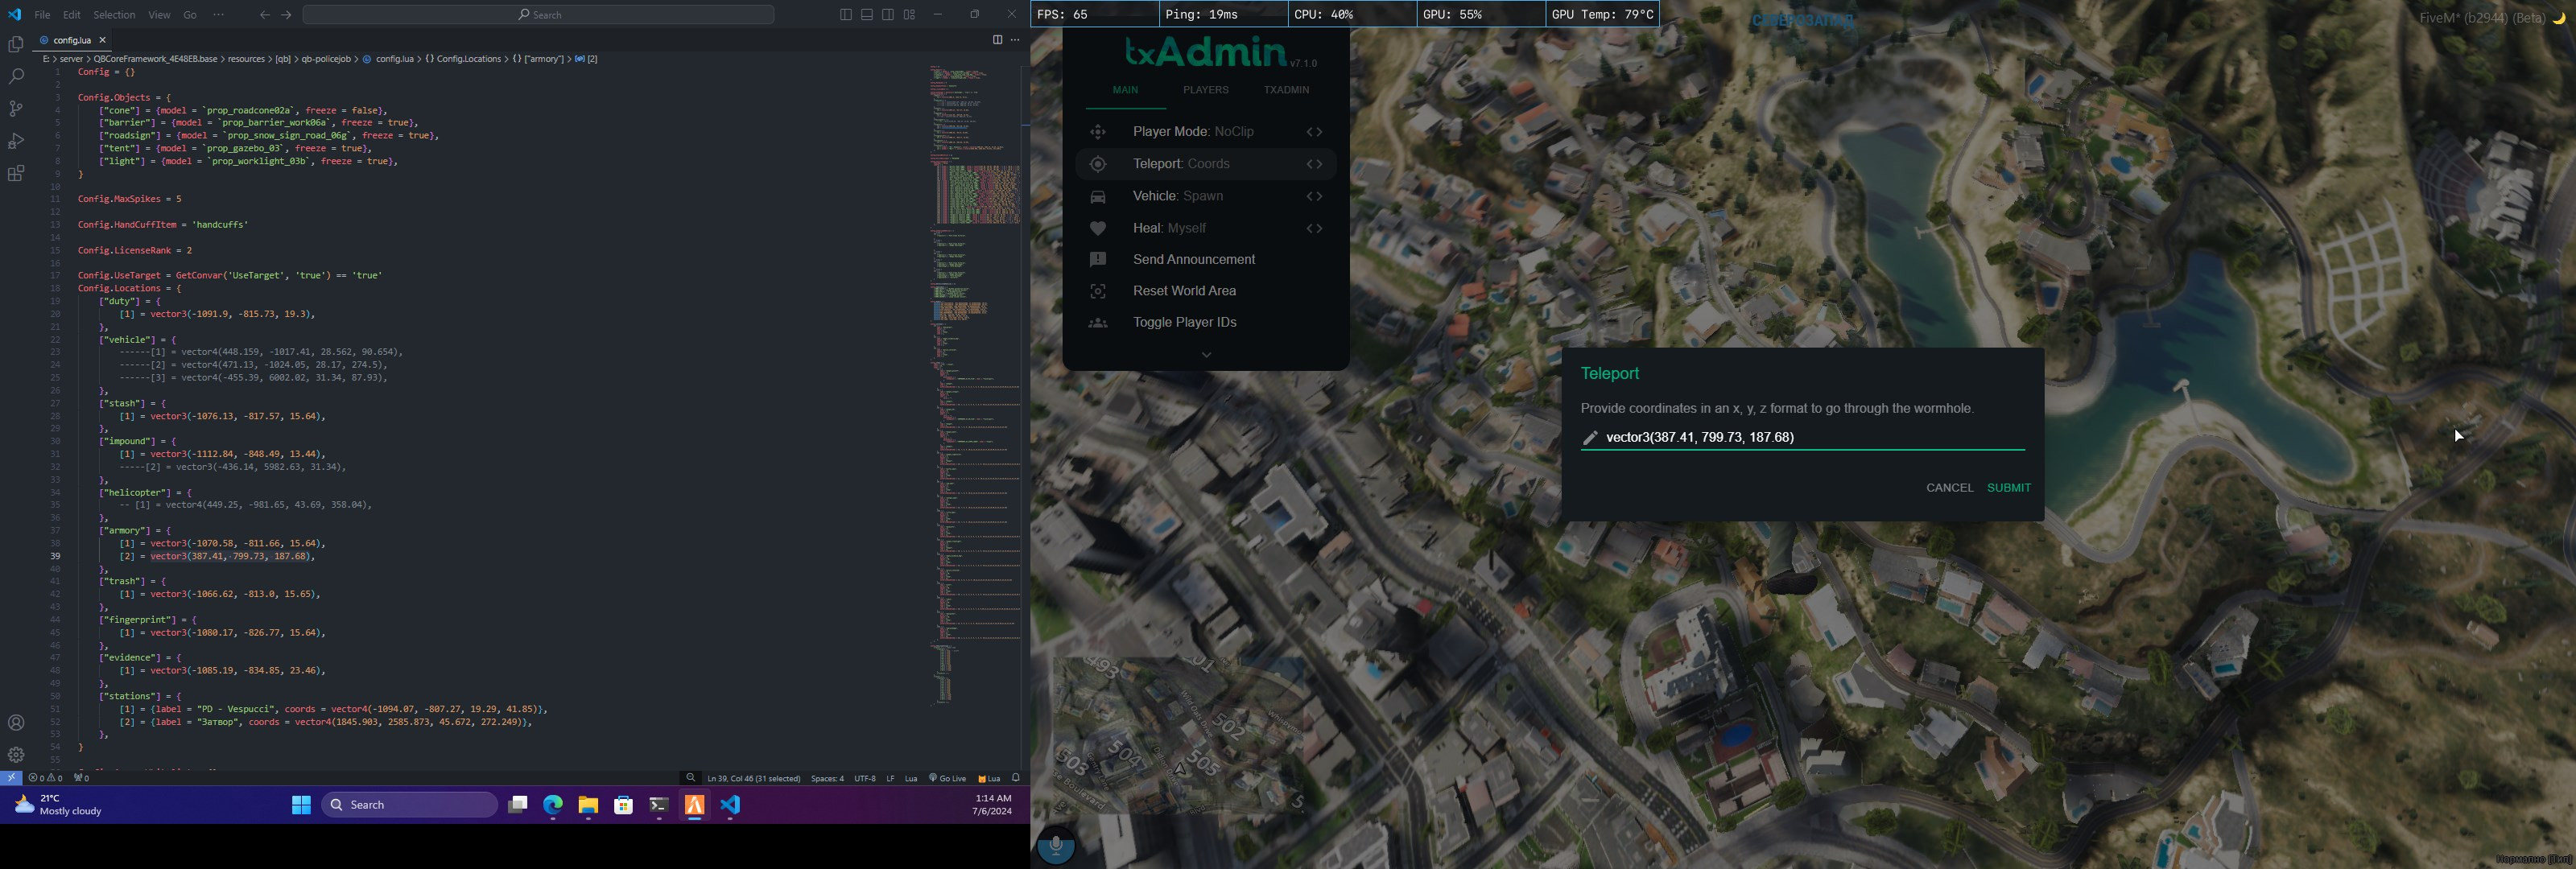Image resolution: width=2576 pixels, height=869 pixels.
Task: Click the Teleport coordinates input field
Action: [x=1802, y=437]
